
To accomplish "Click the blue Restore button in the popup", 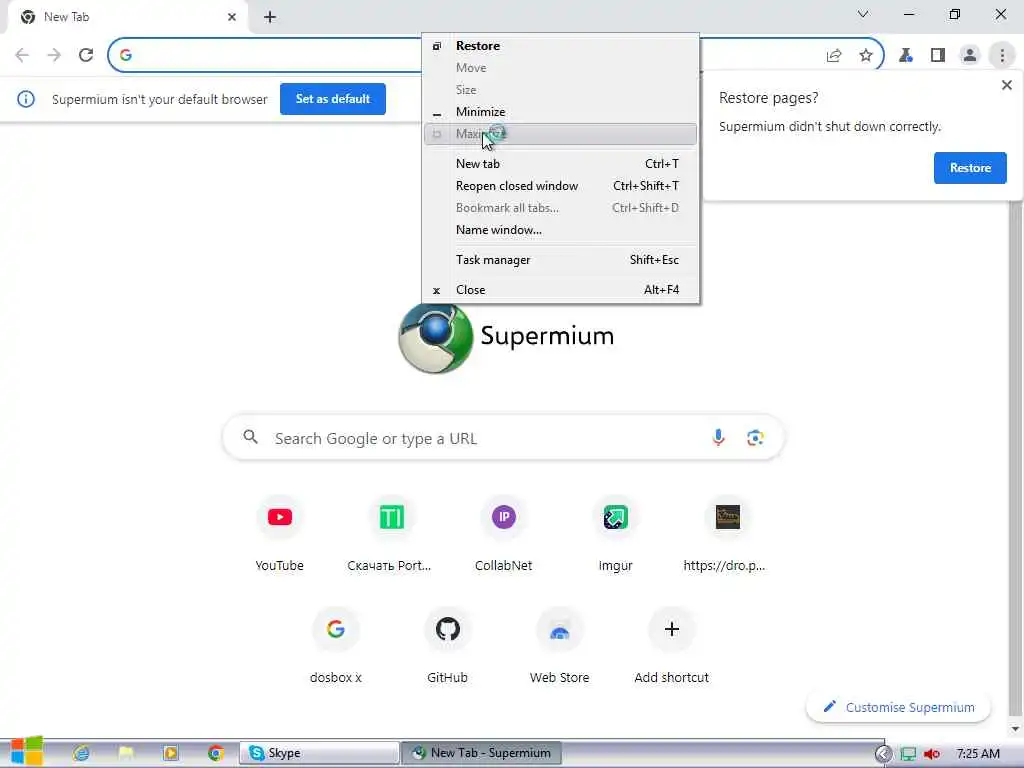I will pos(970,168).
